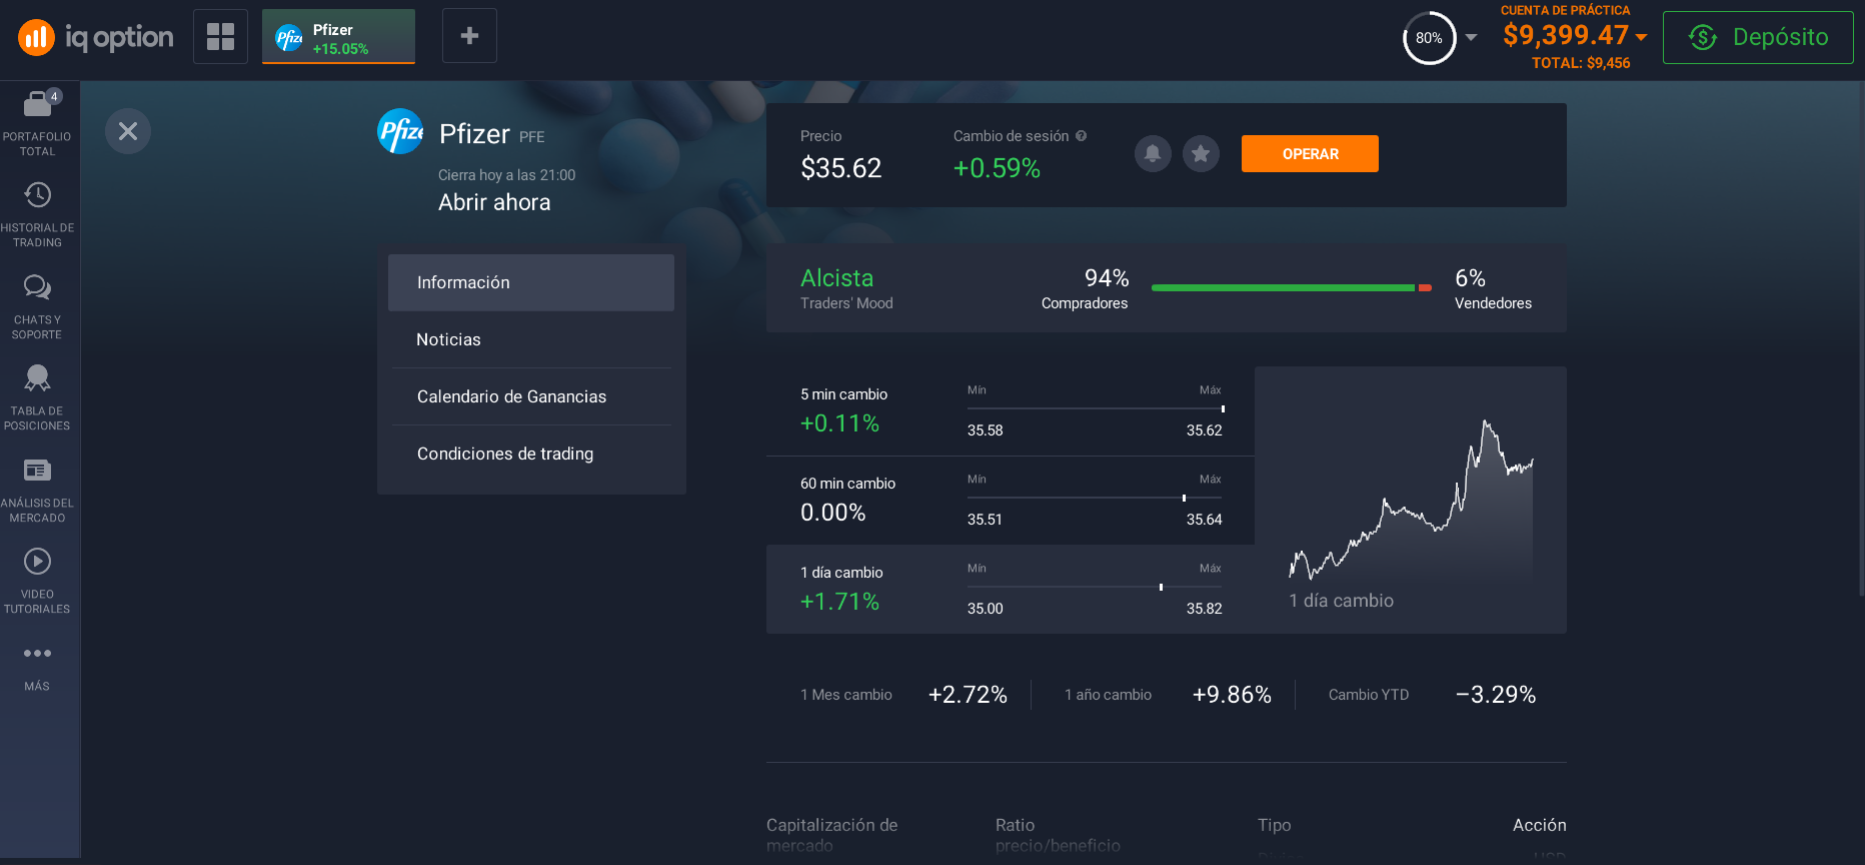
Task: Click the TOTAL: $9,456 text
Action: [1581, 63]
